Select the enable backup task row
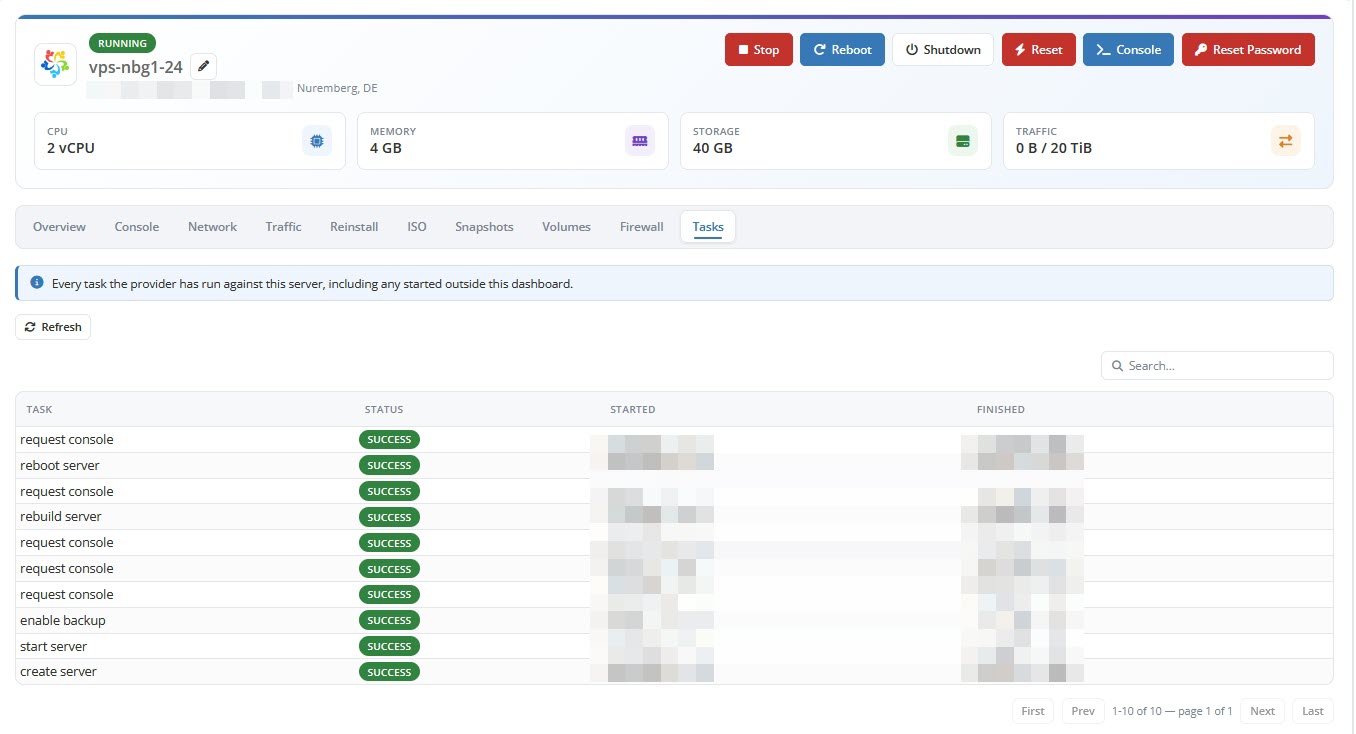Image resolution: width=1356 pixels, height=734 pixels. tap(674, 621)
